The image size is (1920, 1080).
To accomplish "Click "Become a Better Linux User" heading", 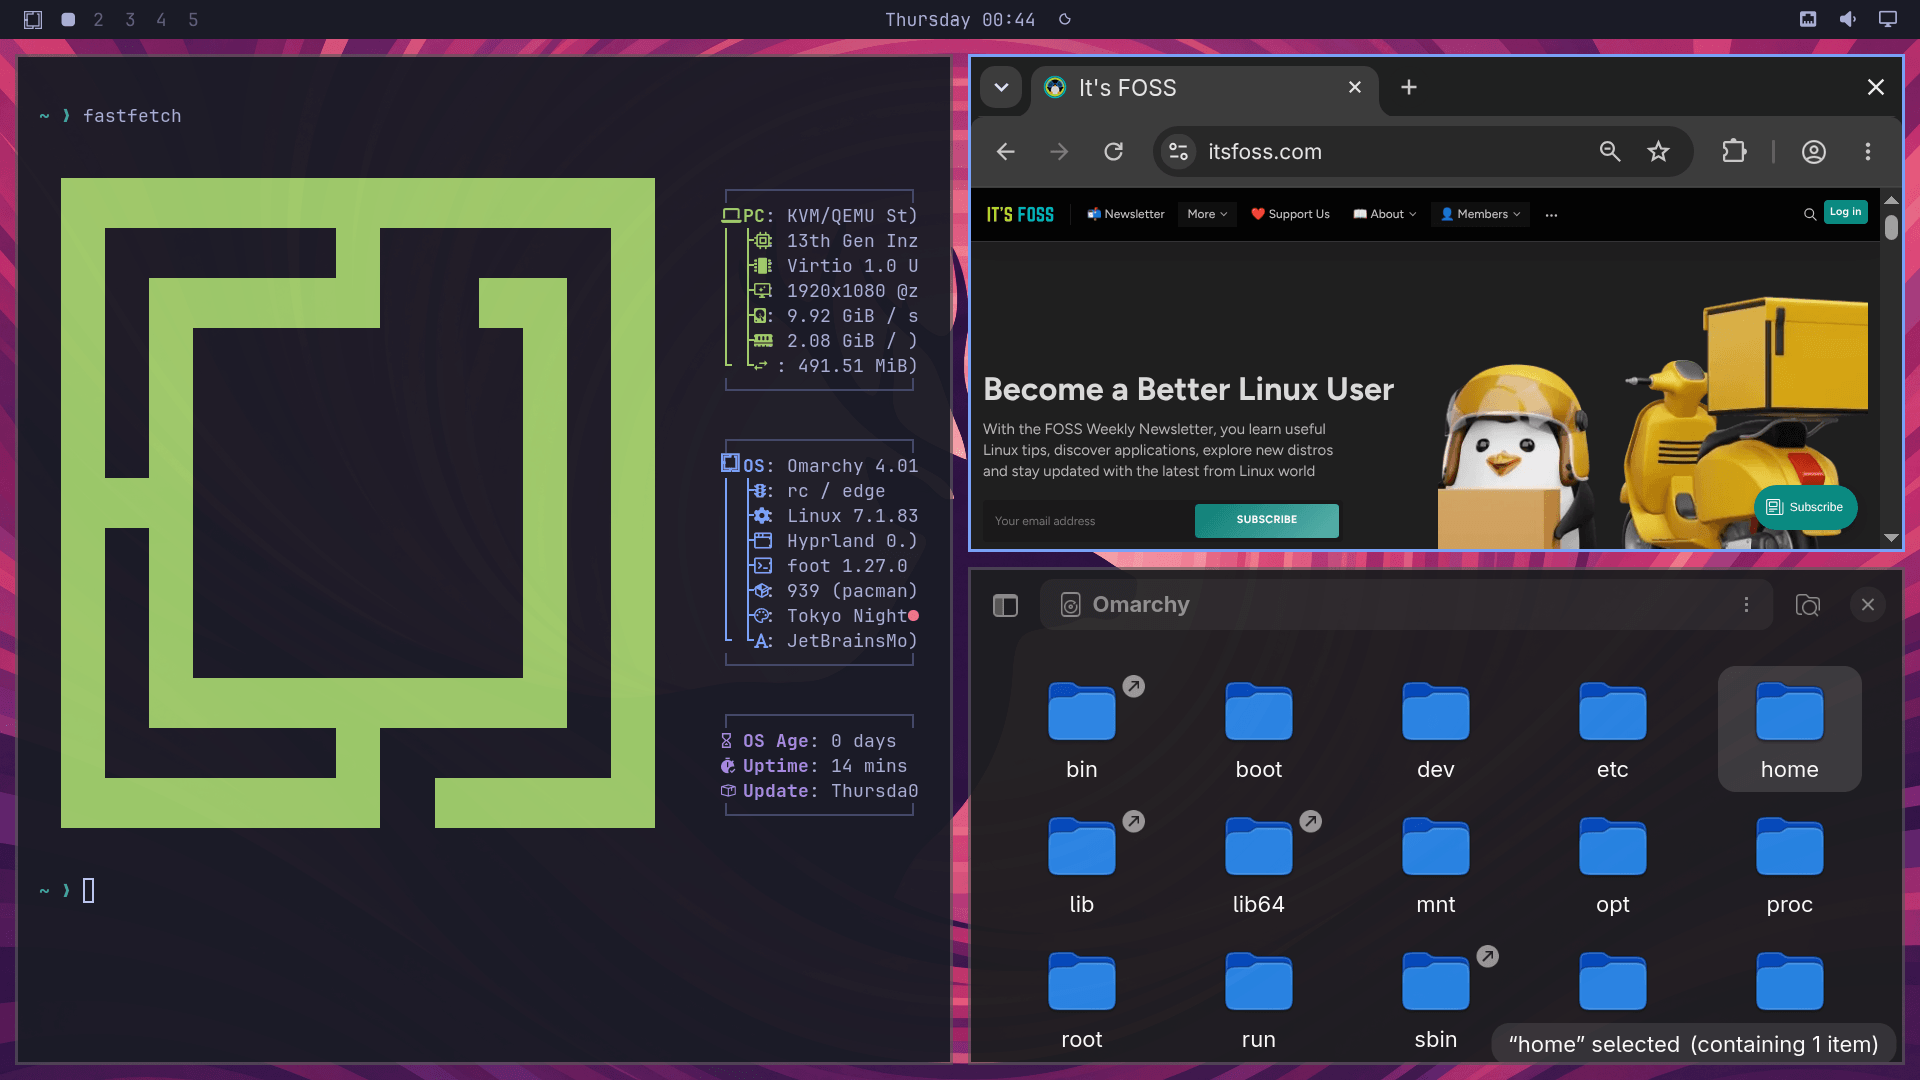I will tap(1188, 389).
